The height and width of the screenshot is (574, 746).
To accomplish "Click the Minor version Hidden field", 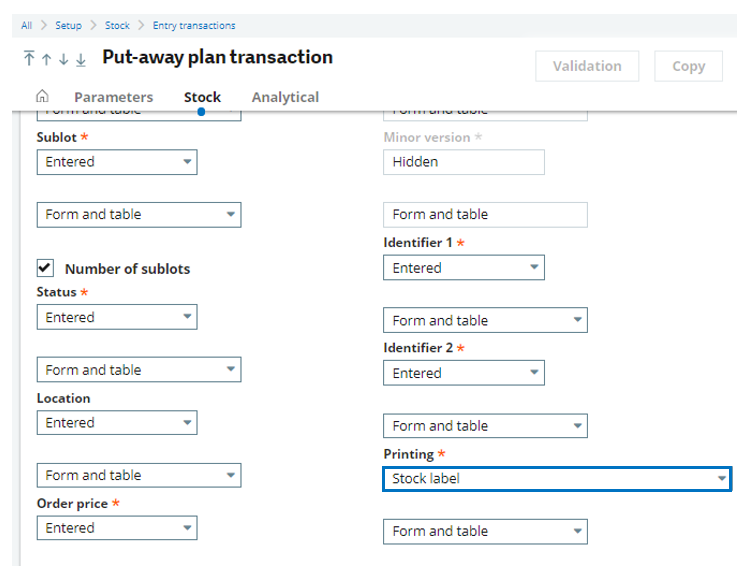I will (x=463, y=162).
